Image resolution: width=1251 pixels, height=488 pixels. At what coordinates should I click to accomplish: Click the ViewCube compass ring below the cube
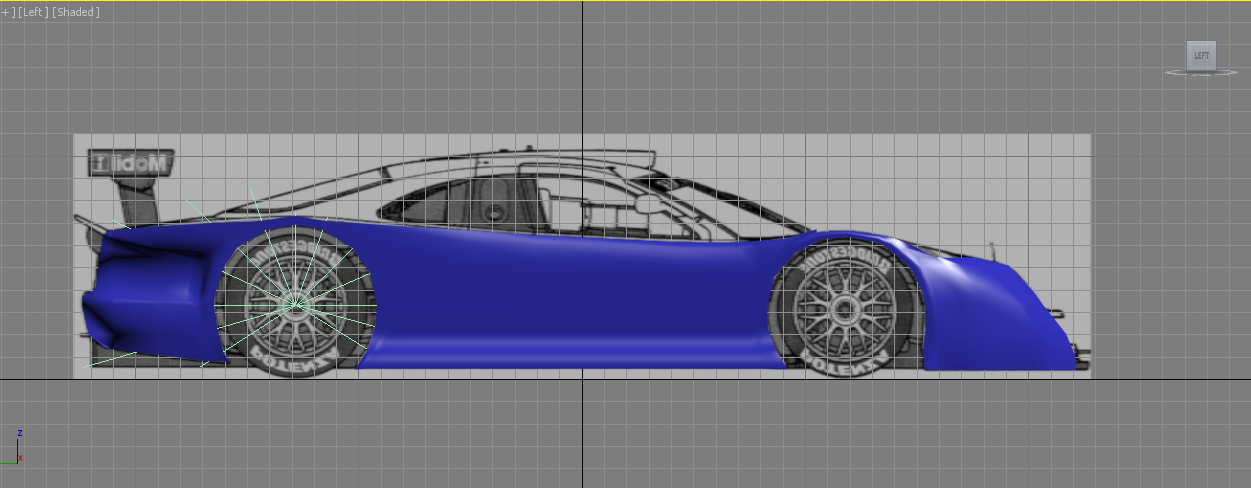1201,73
